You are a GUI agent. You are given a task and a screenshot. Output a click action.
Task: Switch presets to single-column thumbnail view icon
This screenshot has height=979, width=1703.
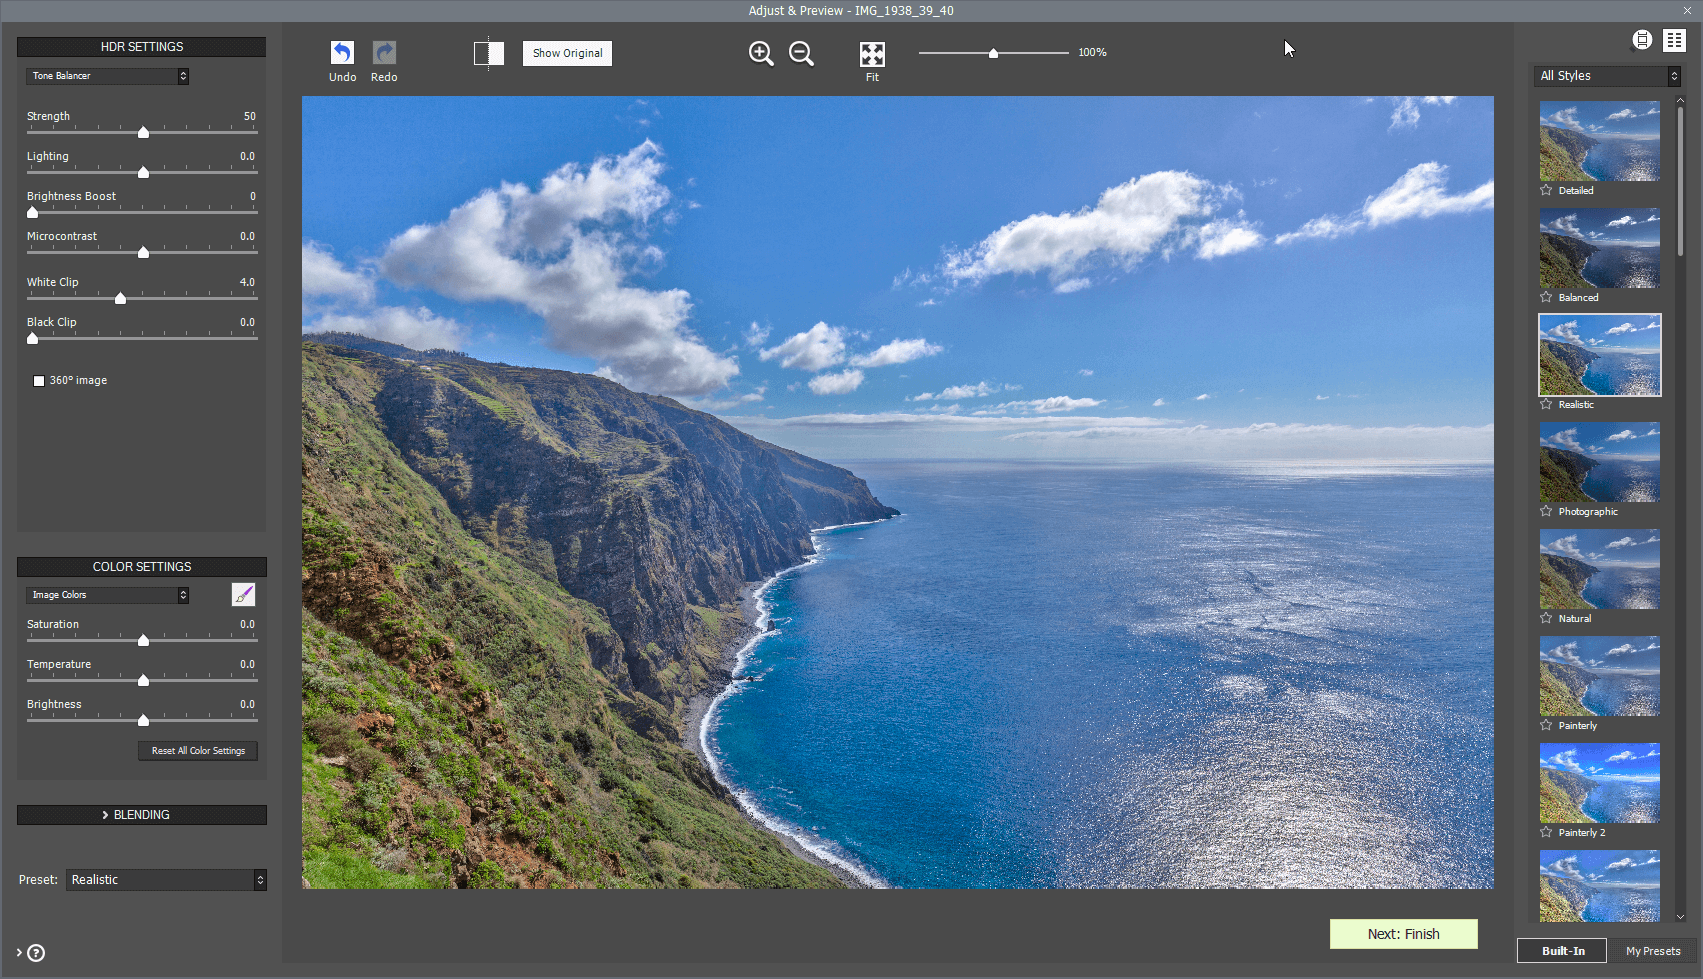click(x=1642, y=40)
